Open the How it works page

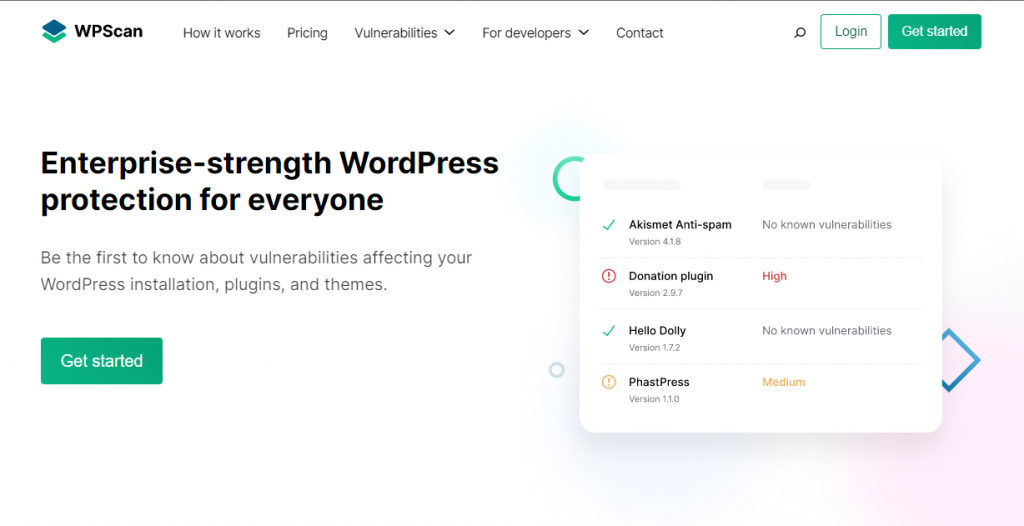coord(221,33)
